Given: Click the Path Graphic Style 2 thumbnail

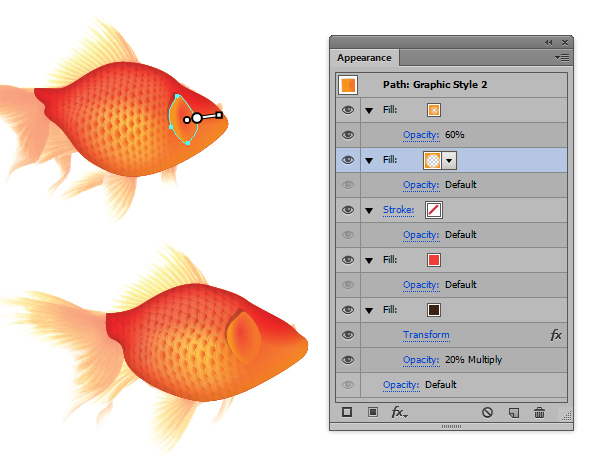Looking at the screenshot, I should (x=348, y=85).
